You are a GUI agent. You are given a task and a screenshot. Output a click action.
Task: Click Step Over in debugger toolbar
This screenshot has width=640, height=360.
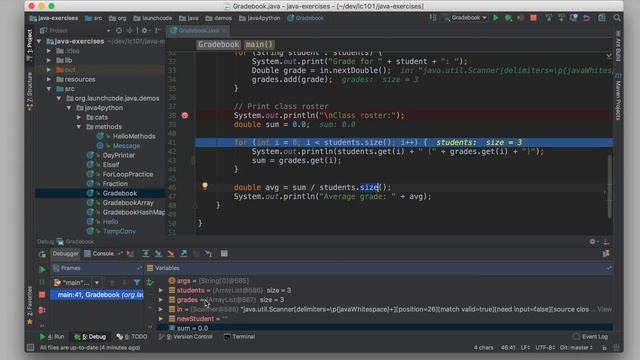(145, 253)
